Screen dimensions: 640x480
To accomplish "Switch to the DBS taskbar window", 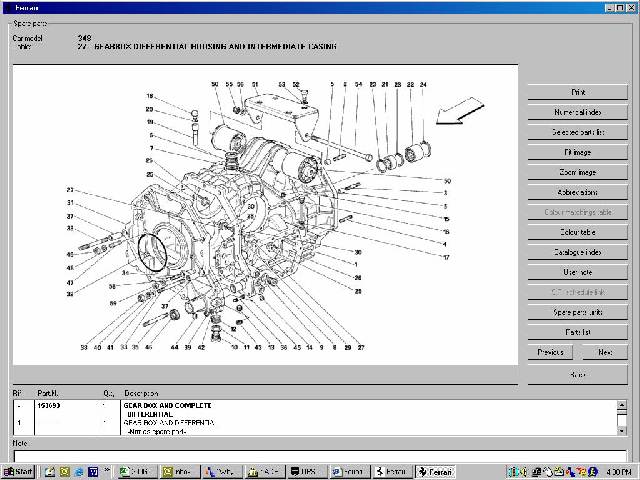I will (307, 472).
